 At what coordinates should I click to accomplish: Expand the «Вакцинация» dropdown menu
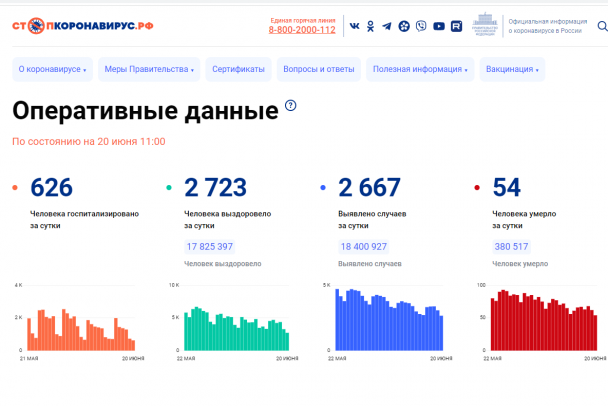pyautogui.click(x=513, y=70)
